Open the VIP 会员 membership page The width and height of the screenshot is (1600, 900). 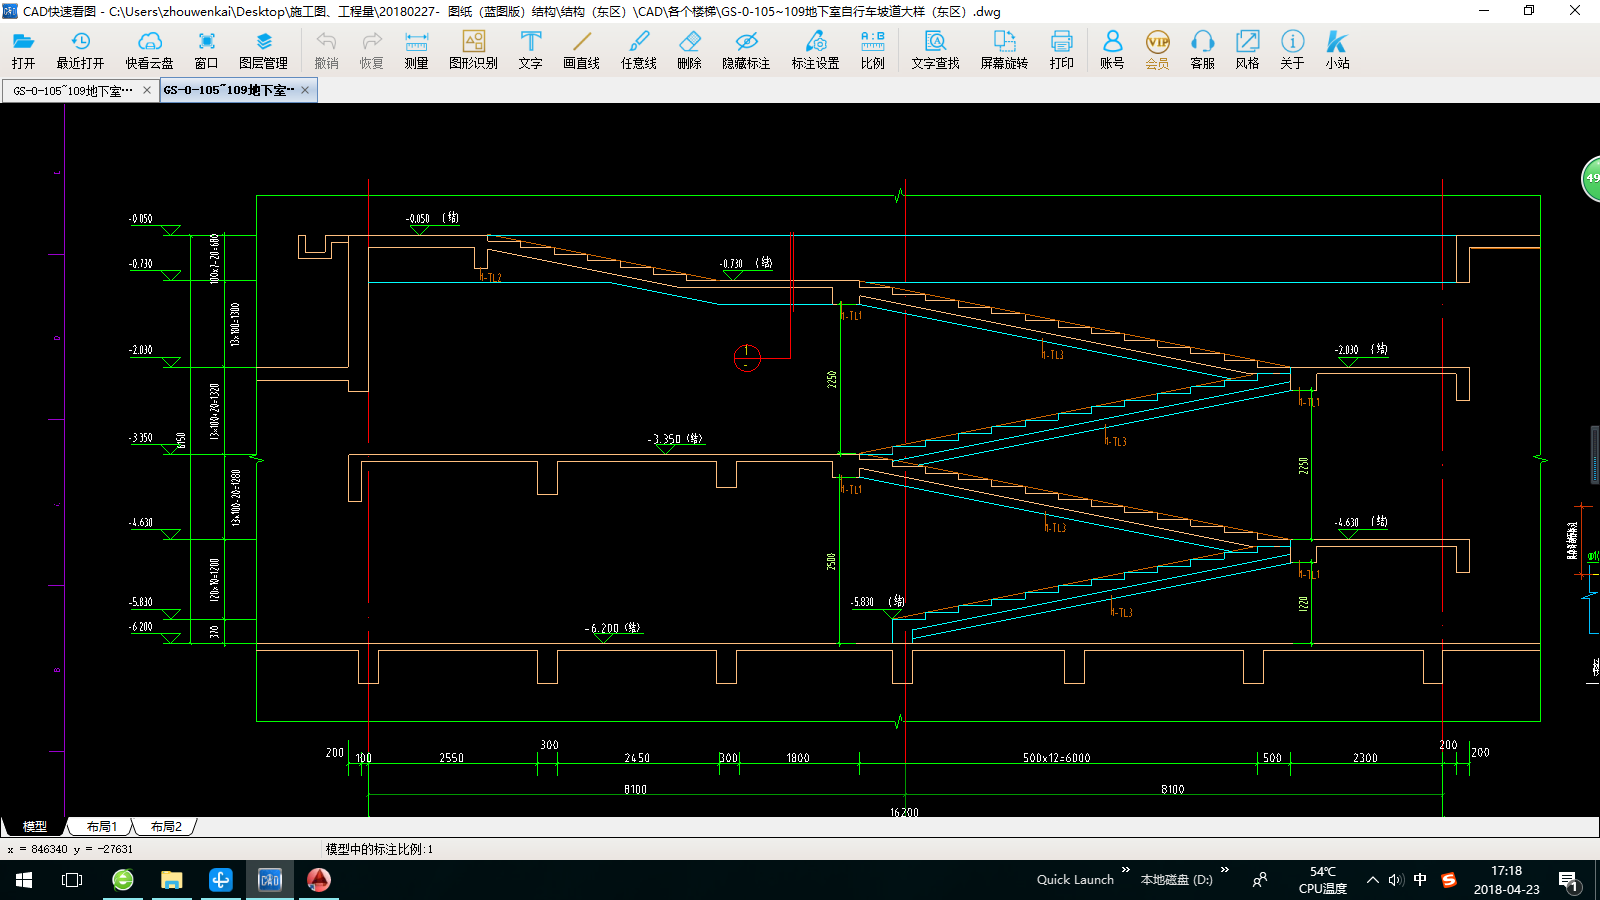click(x=1157, y=50)
